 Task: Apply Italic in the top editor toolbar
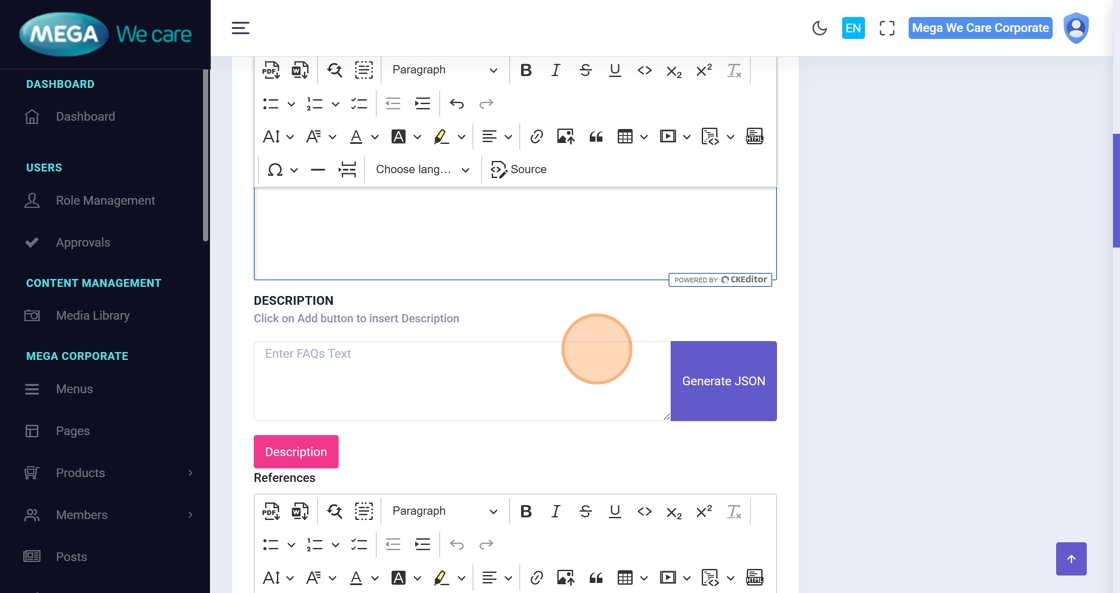pos(556,70)
